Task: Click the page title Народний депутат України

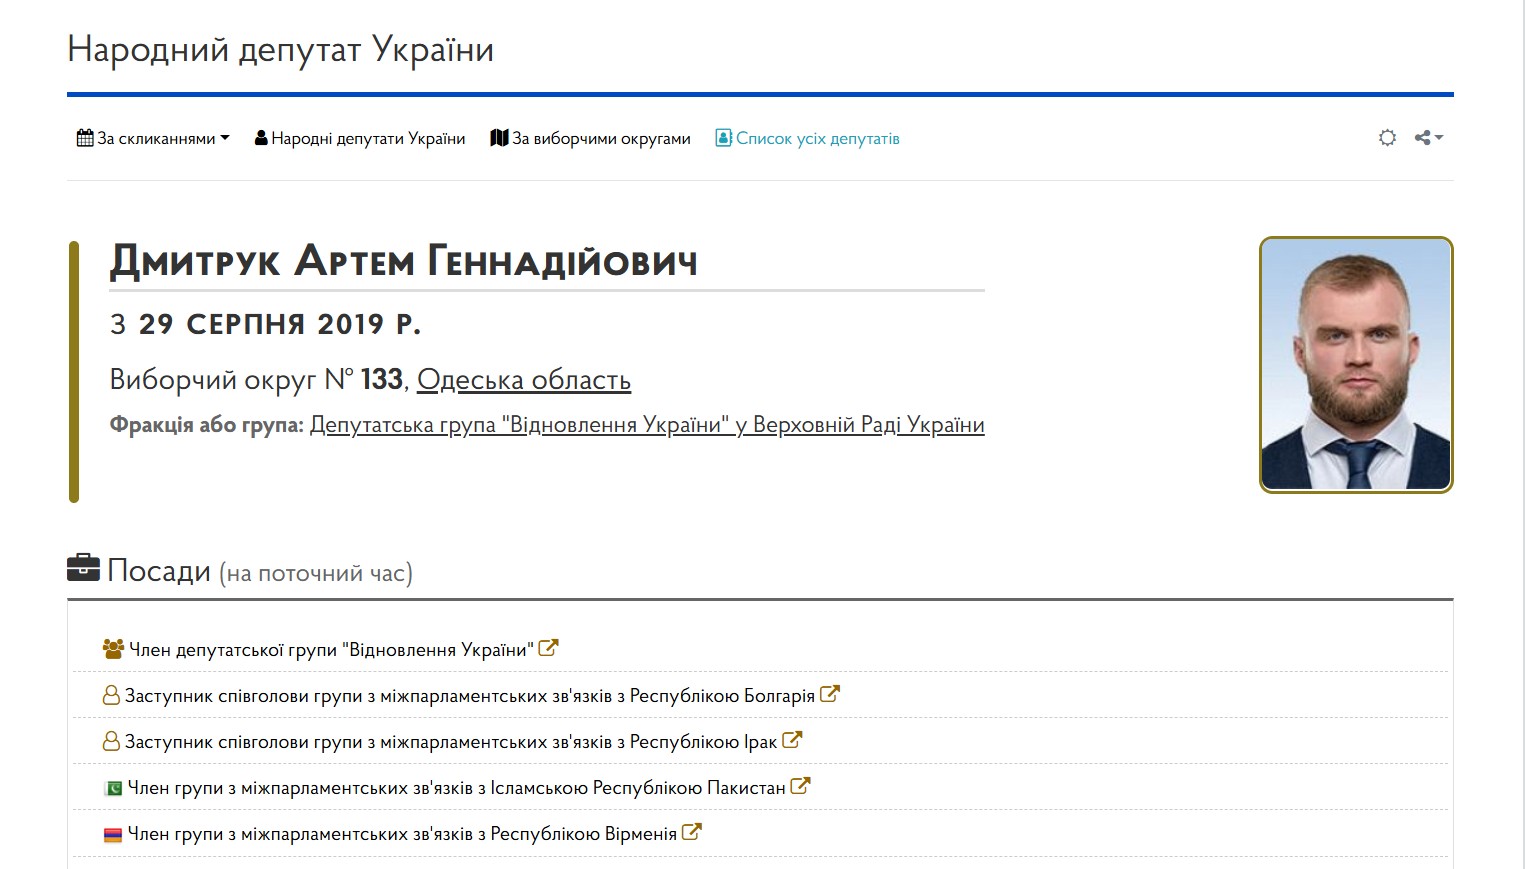Action: coord(281,49)
